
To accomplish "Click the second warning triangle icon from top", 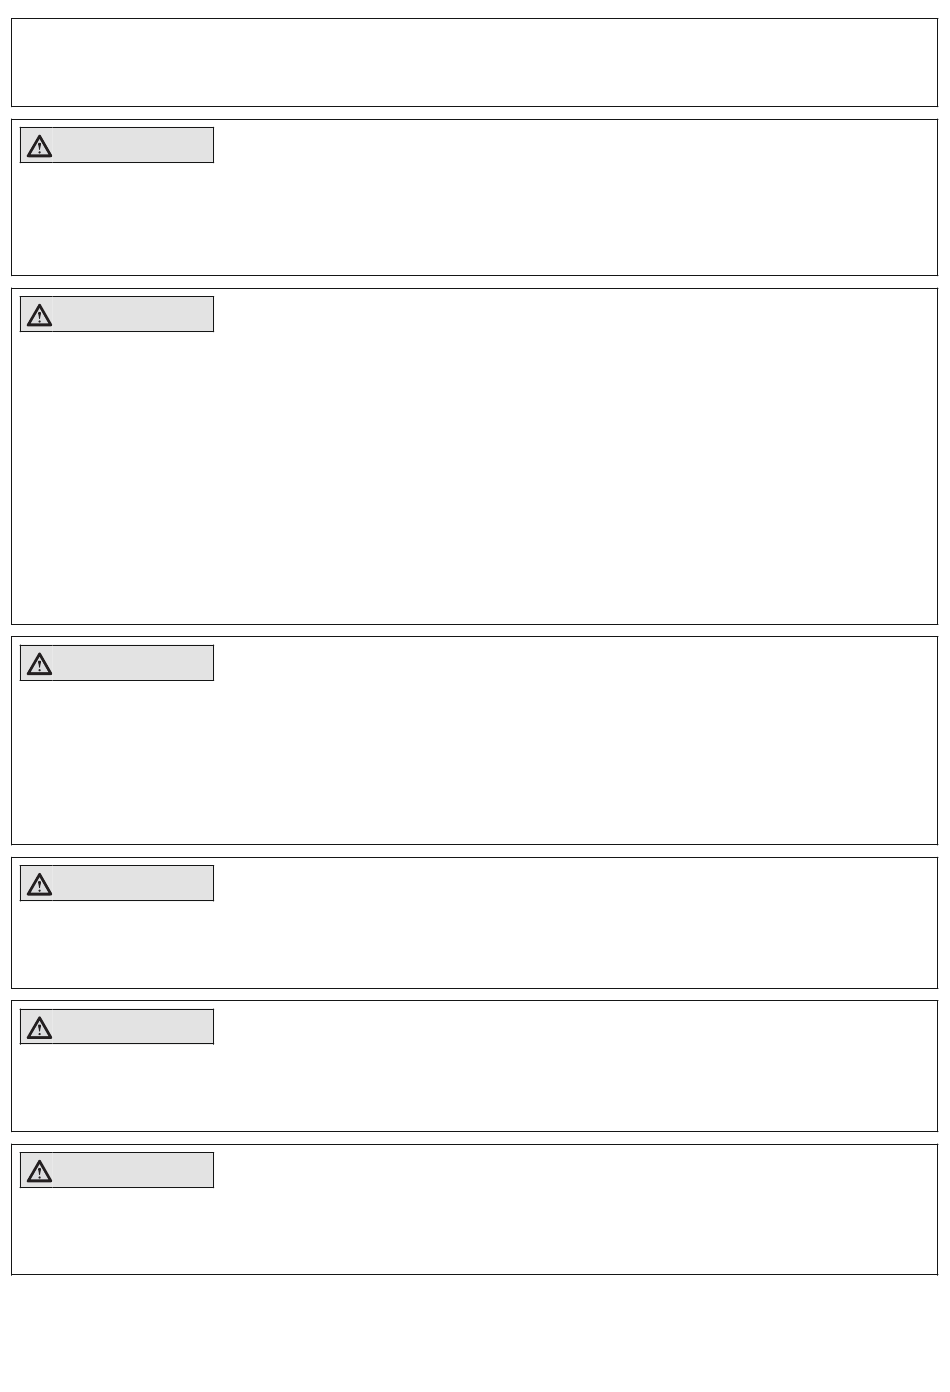I will 39,316.
